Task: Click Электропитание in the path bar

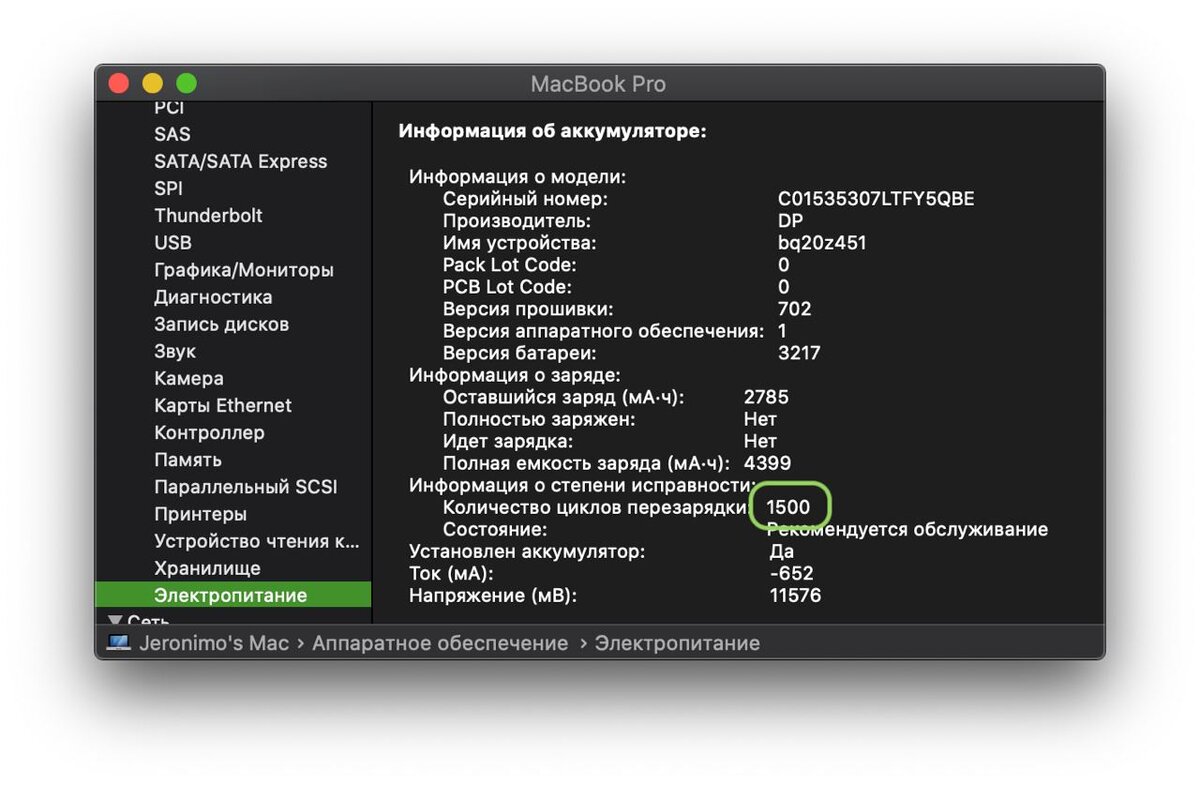Action: click(x=677, y=644)
